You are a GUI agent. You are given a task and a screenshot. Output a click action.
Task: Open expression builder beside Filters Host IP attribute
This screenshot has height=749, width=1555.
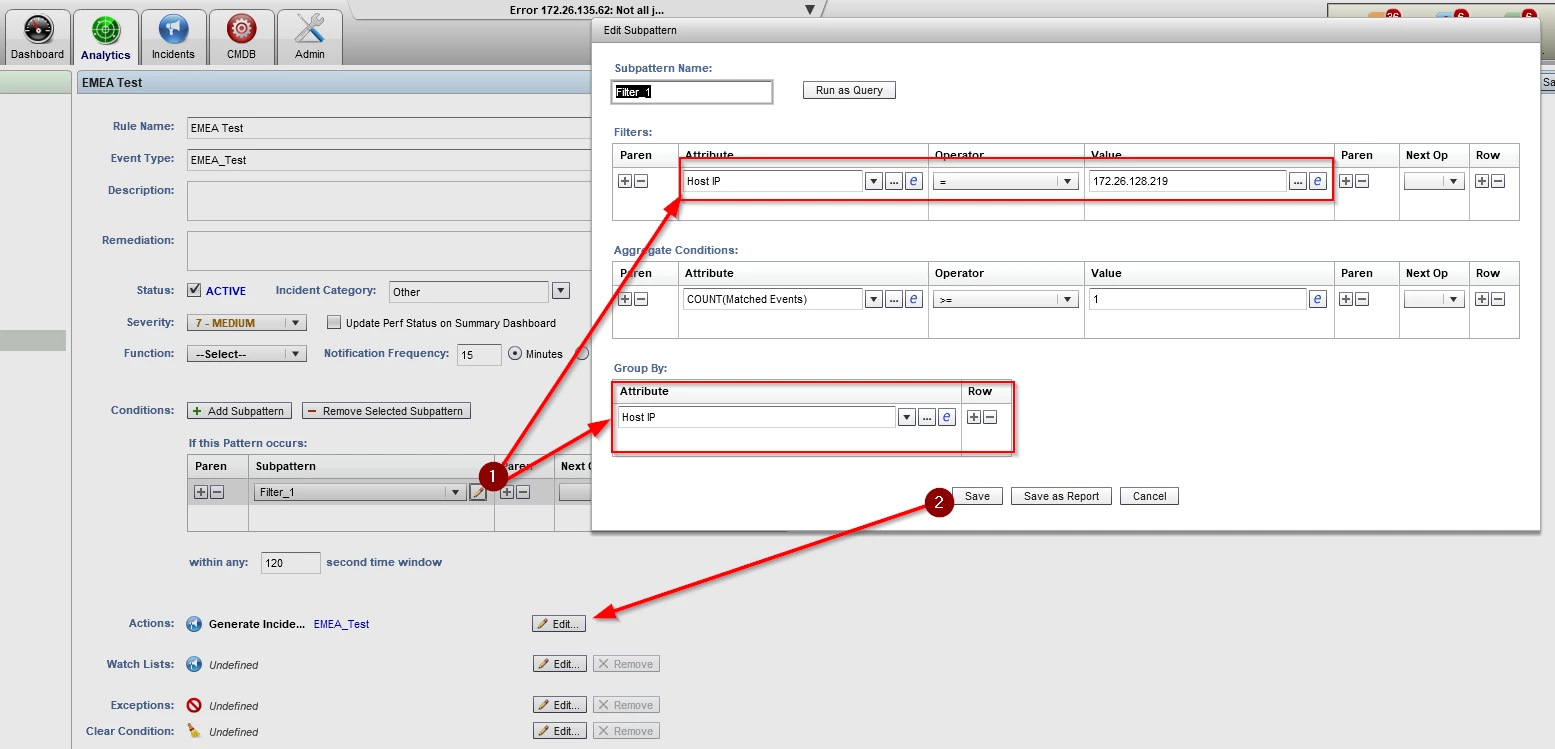914,181
